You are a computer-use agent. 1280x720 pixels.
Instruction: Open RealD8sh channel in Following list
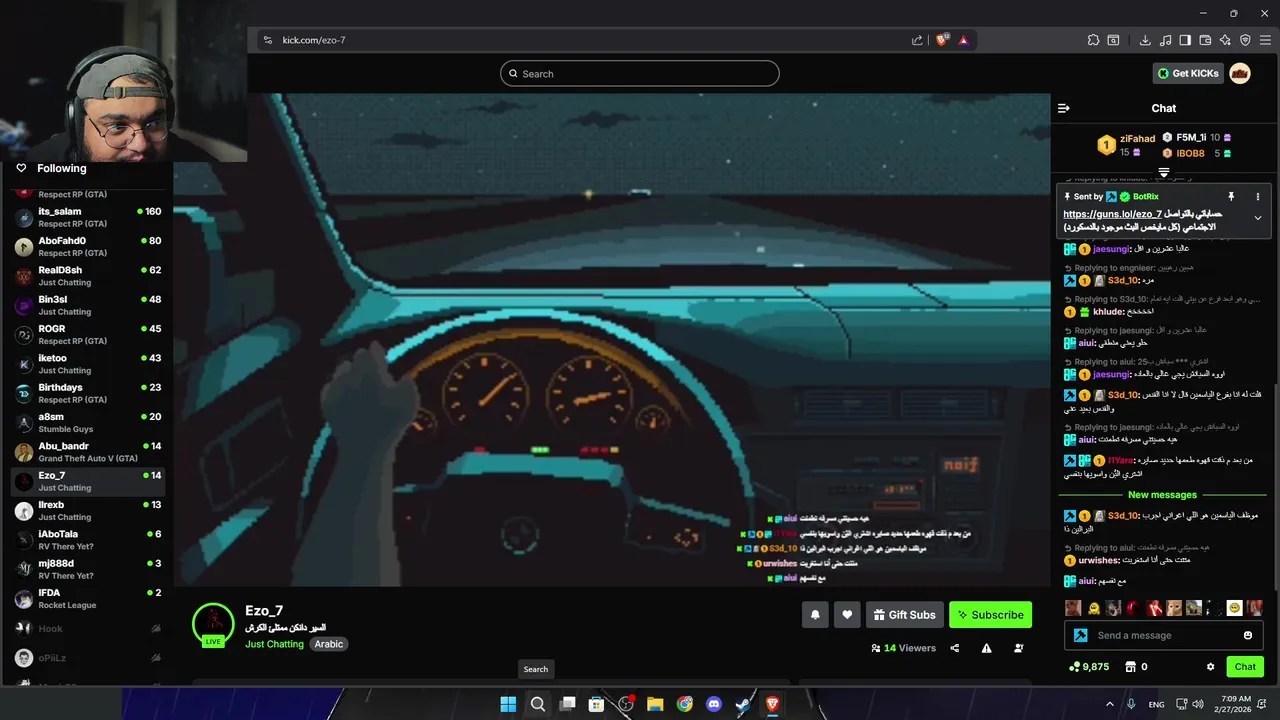(x=88, y=276)
